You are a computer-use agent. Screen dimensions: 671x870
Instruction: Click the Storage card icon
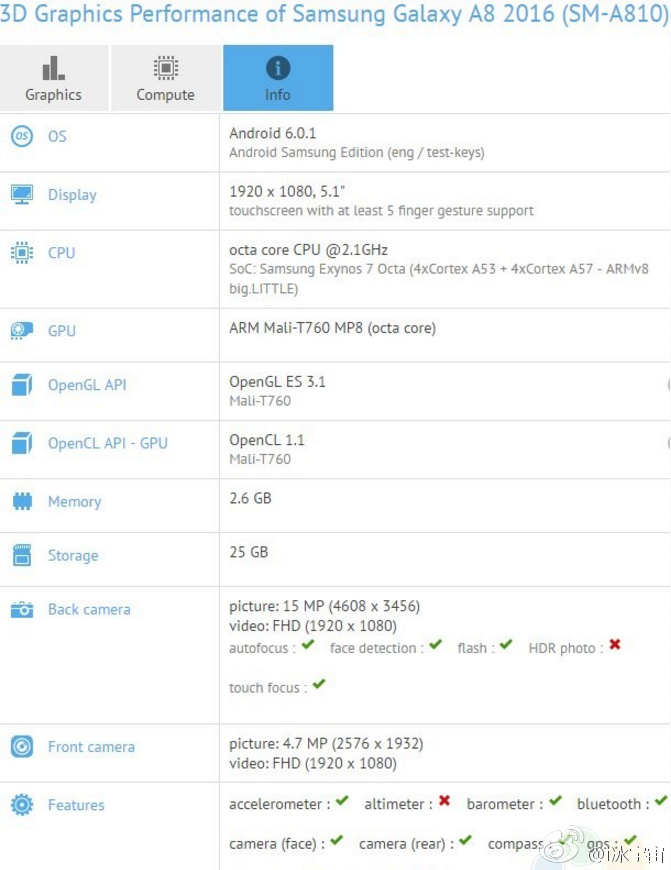[x=22, y=555]
